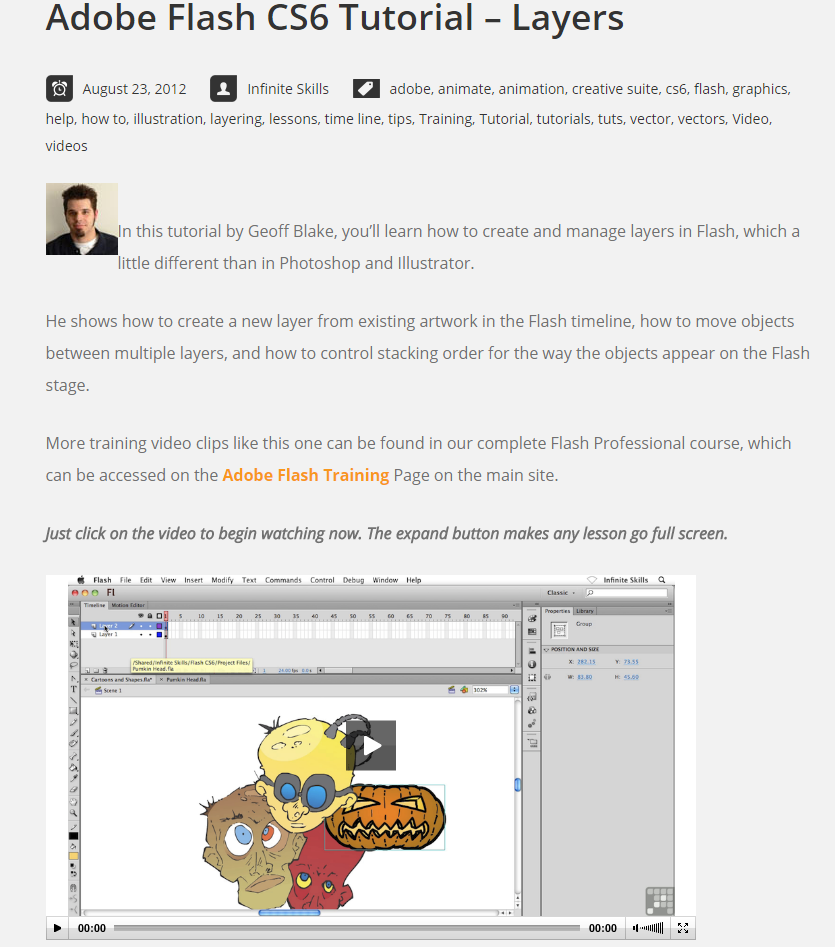Toggle outline mode for Layer 1
835x947 pixels.
pos(157,635)
